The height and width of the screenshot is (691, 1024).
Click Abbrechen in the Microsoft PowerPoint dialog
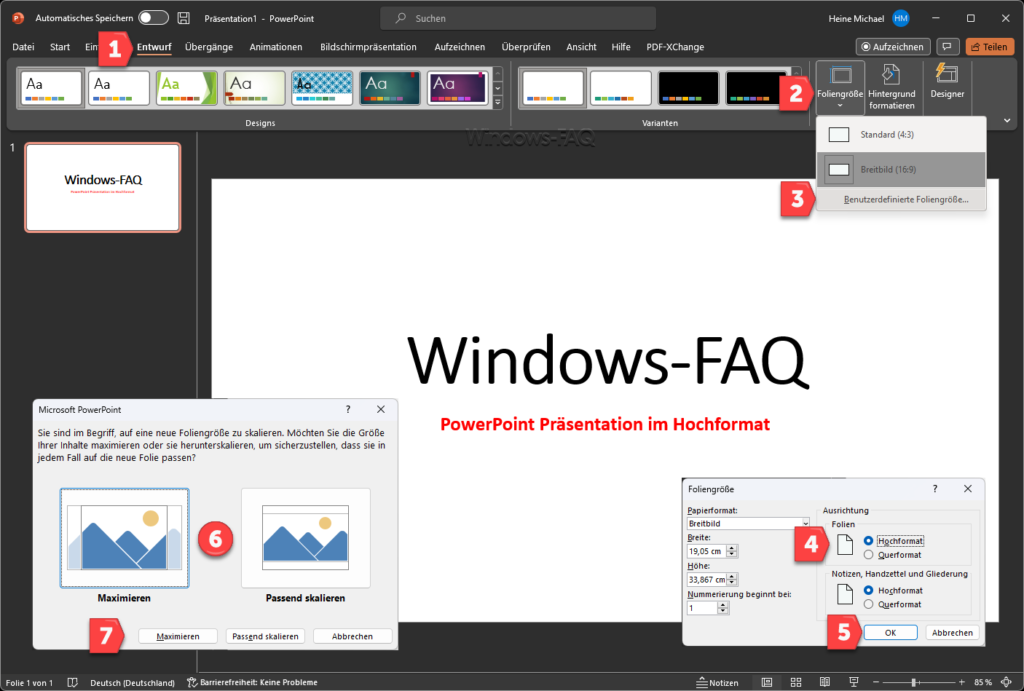[352, 636]
